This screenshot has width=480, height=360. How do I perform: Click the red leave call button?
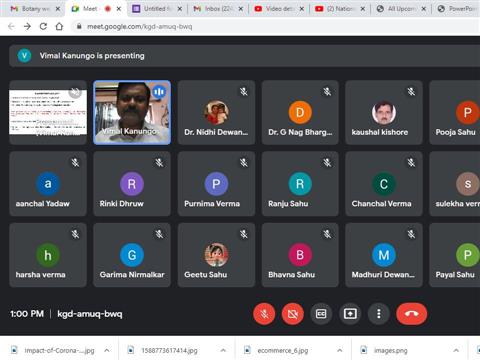[411, 314]
